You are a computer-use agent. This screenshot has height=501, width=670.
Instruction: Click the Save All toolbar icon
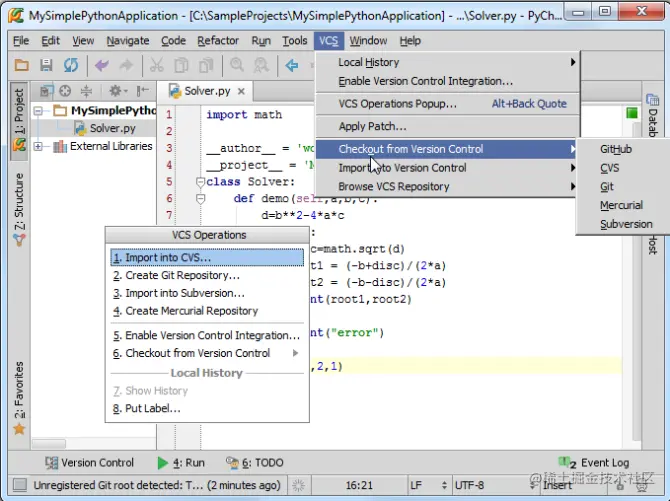[46, 65]
